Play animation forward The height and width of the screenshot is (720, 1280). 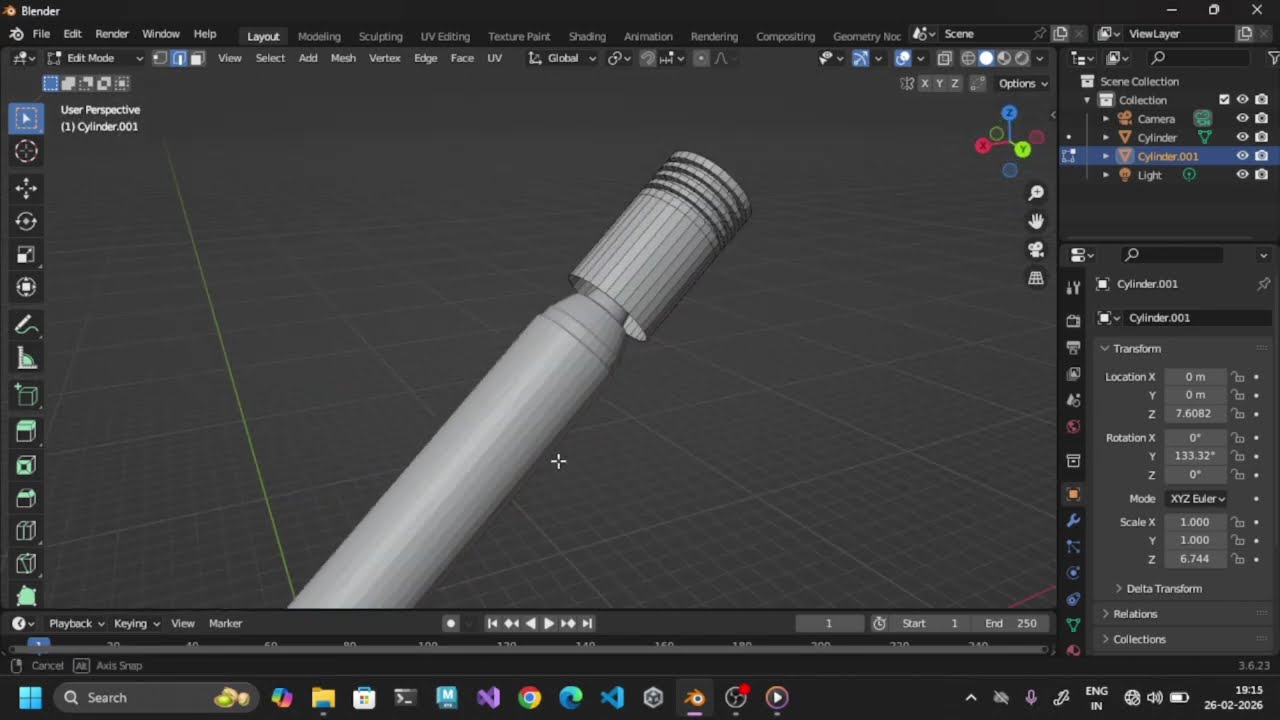(x=549, y=623)
